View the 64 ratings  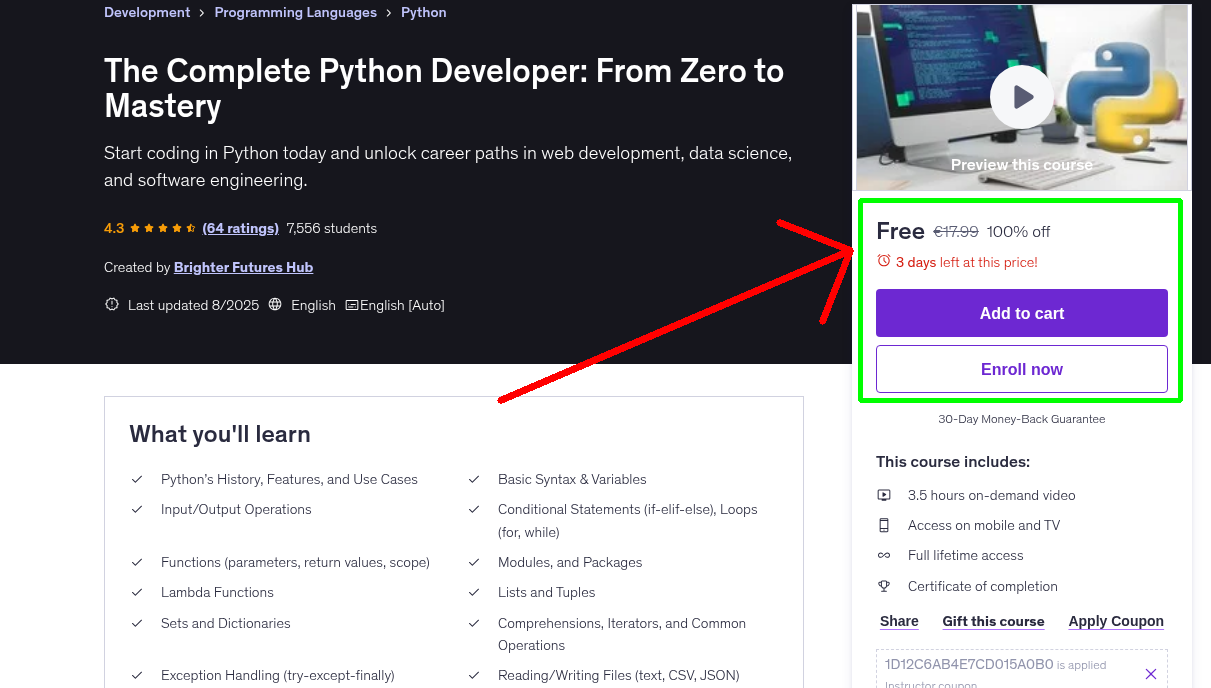coord(240,228)
